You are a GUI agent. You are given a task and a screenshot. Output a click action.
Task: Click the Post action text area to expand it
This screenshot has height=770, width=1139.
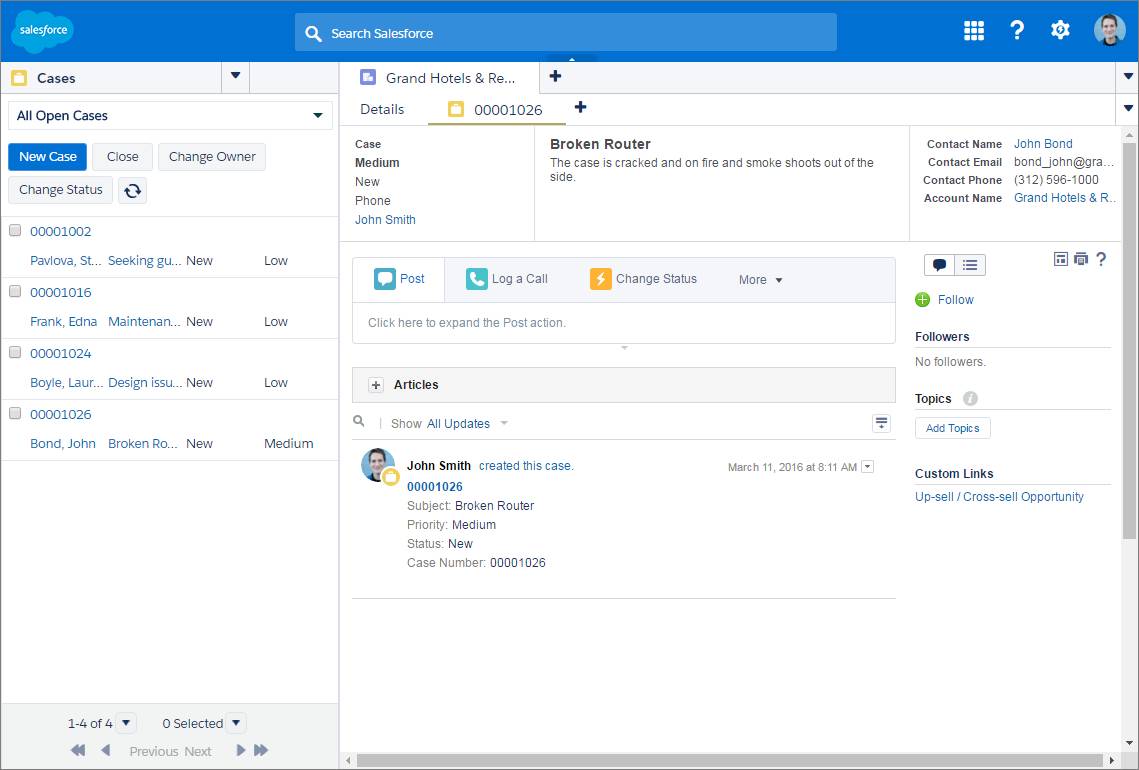(x=624, y=323)
